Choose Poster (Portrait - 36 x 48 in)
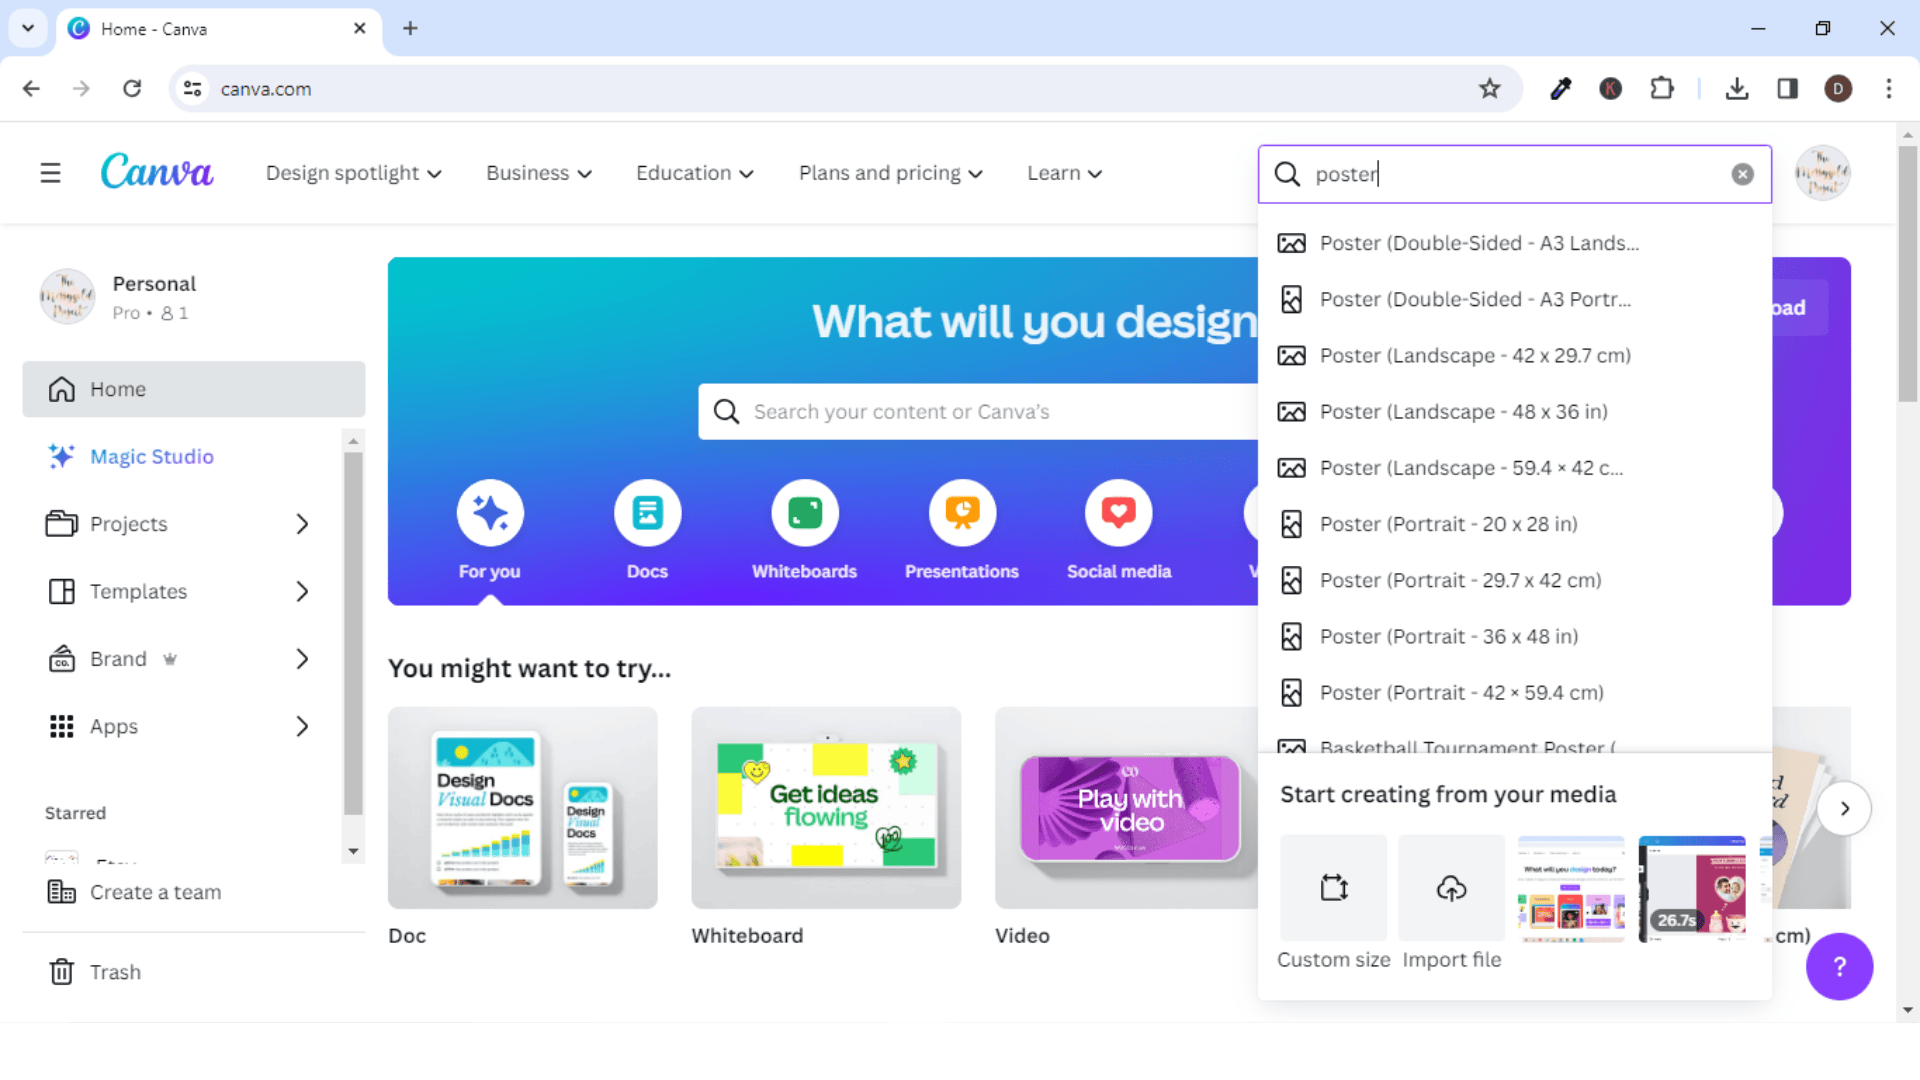This screenshot has height=1080, width=1920. (x=1514, y=636)
